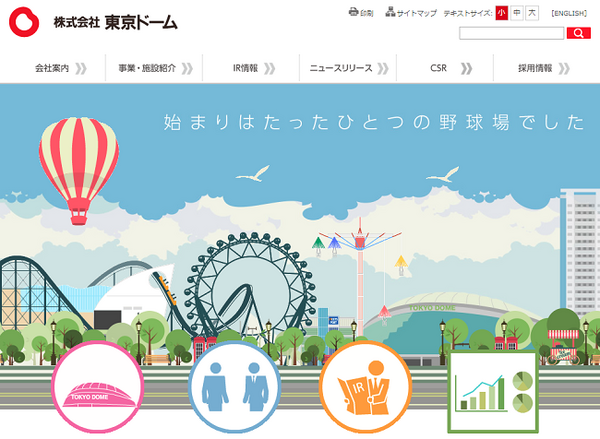
Task: Open the pink Tokyo Dome stadium circle icon
Action: [x=98, y=387]
